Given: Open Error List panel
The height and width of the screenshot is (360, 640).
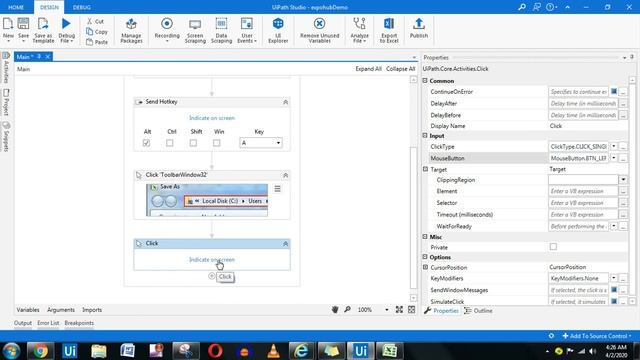Looking at the screenshot, I should coord(48,323).
